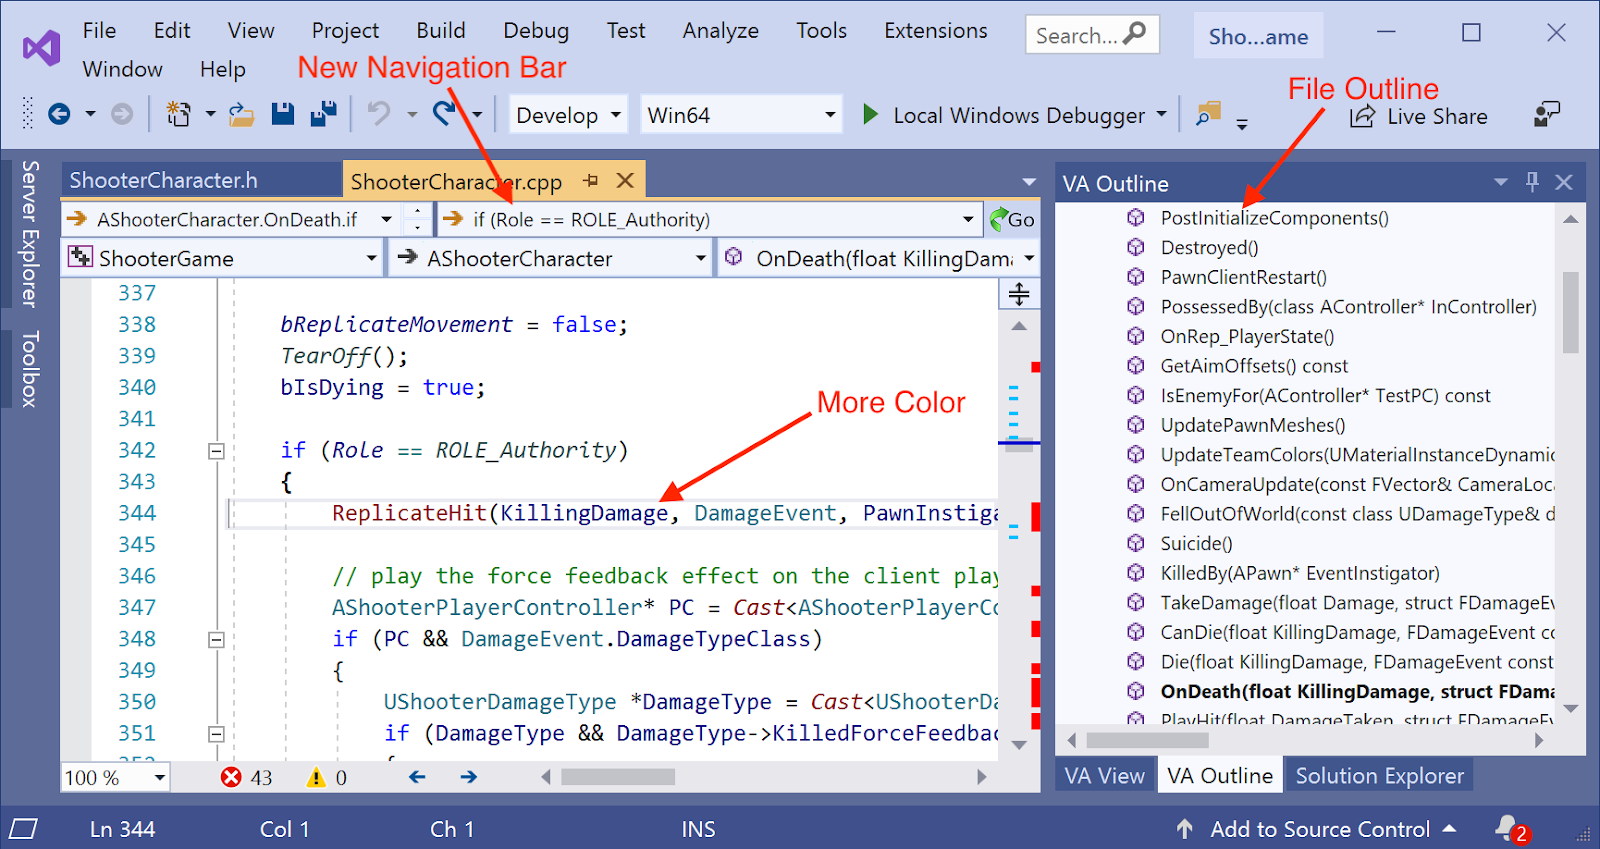This screenshot has height=849, width=1600.
Task: Click the Visual Studio logo icon
Action: coord(42,48)
